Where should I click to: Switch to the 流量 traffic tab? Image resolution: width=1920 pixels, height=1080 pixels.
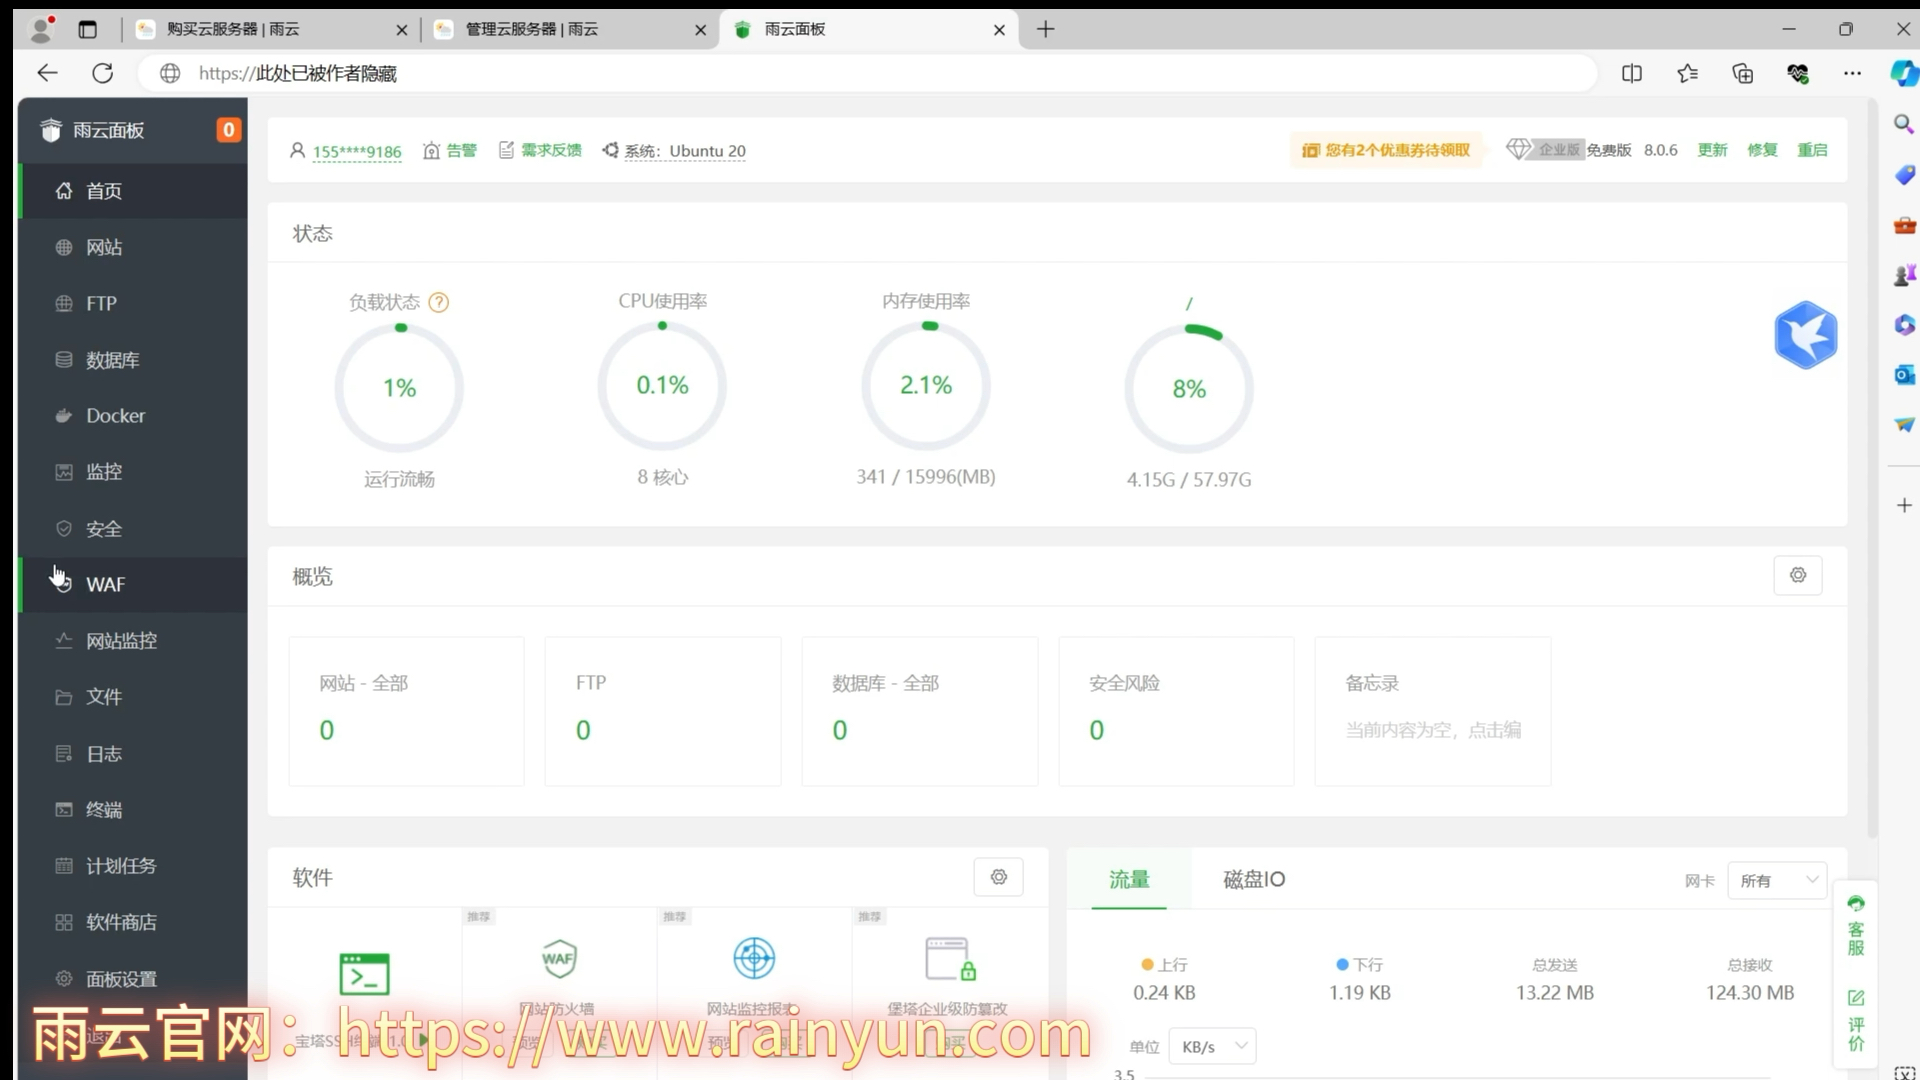click(x=1129, y=879)
